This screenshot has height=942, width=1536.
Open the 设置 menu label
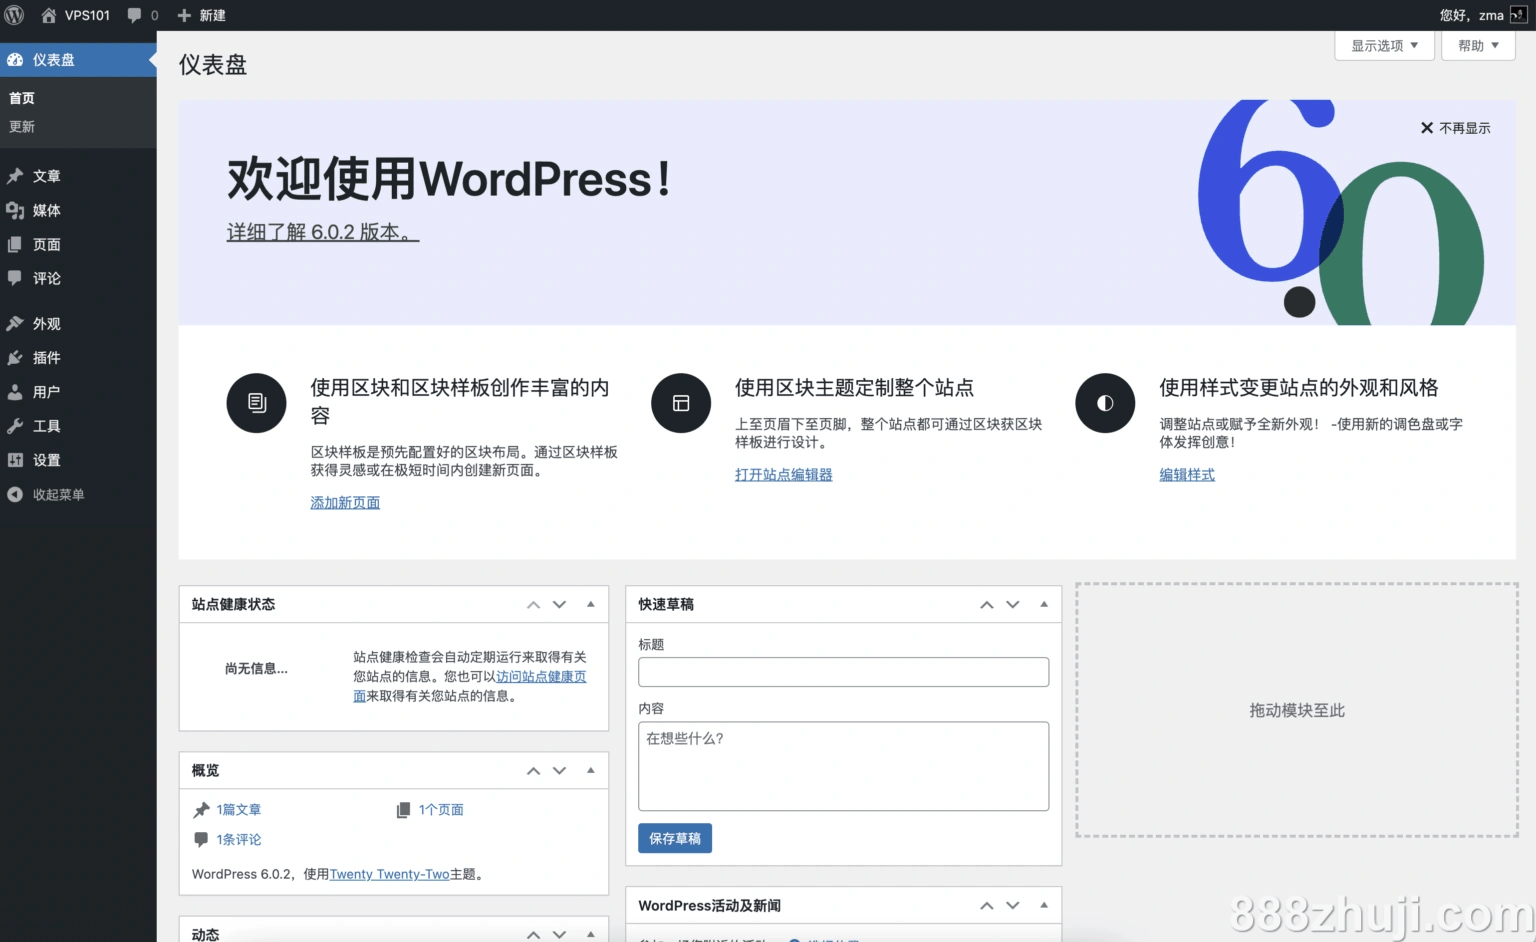[47, 460]
